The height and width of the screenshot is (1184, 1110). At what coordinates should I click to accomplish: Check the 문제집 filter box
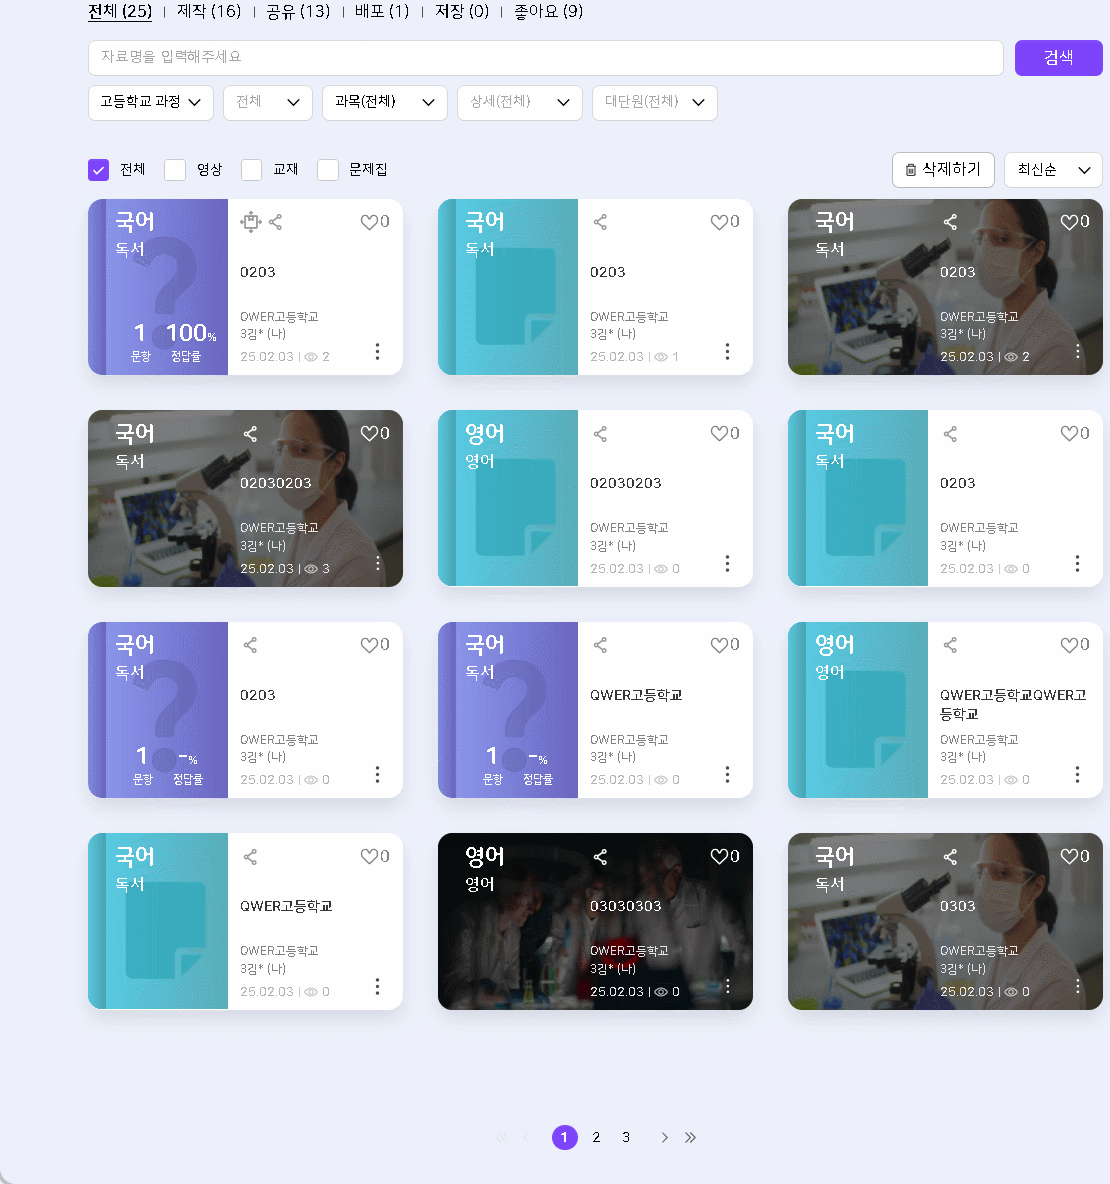pyautogui.click(x=328, y=170)
